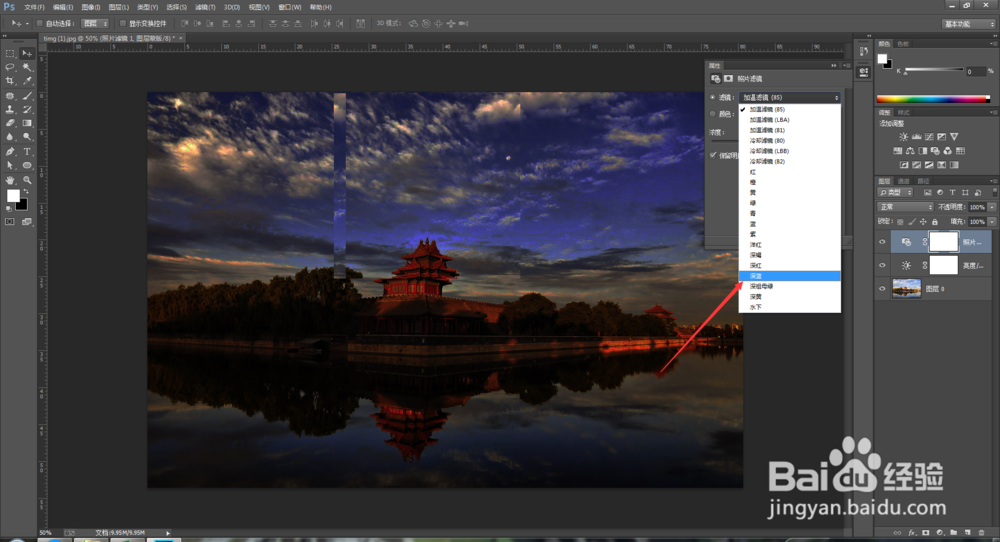Expand Properties panel double-arrow
Viewport: 1000px width, 542px height.
tap(834, 66)
